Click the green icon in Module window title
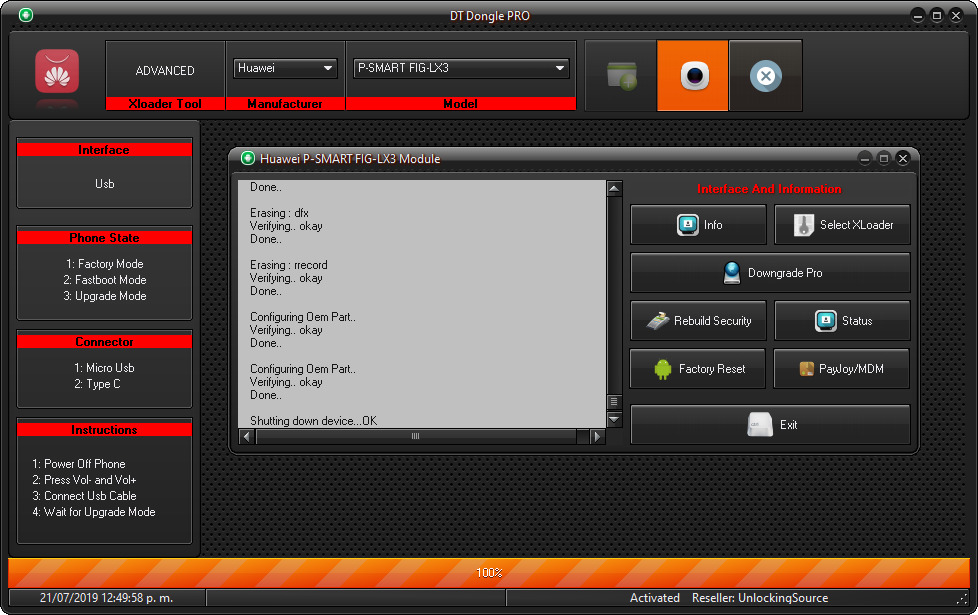Screen dimensions: 978x615 [x=248, y=158]
